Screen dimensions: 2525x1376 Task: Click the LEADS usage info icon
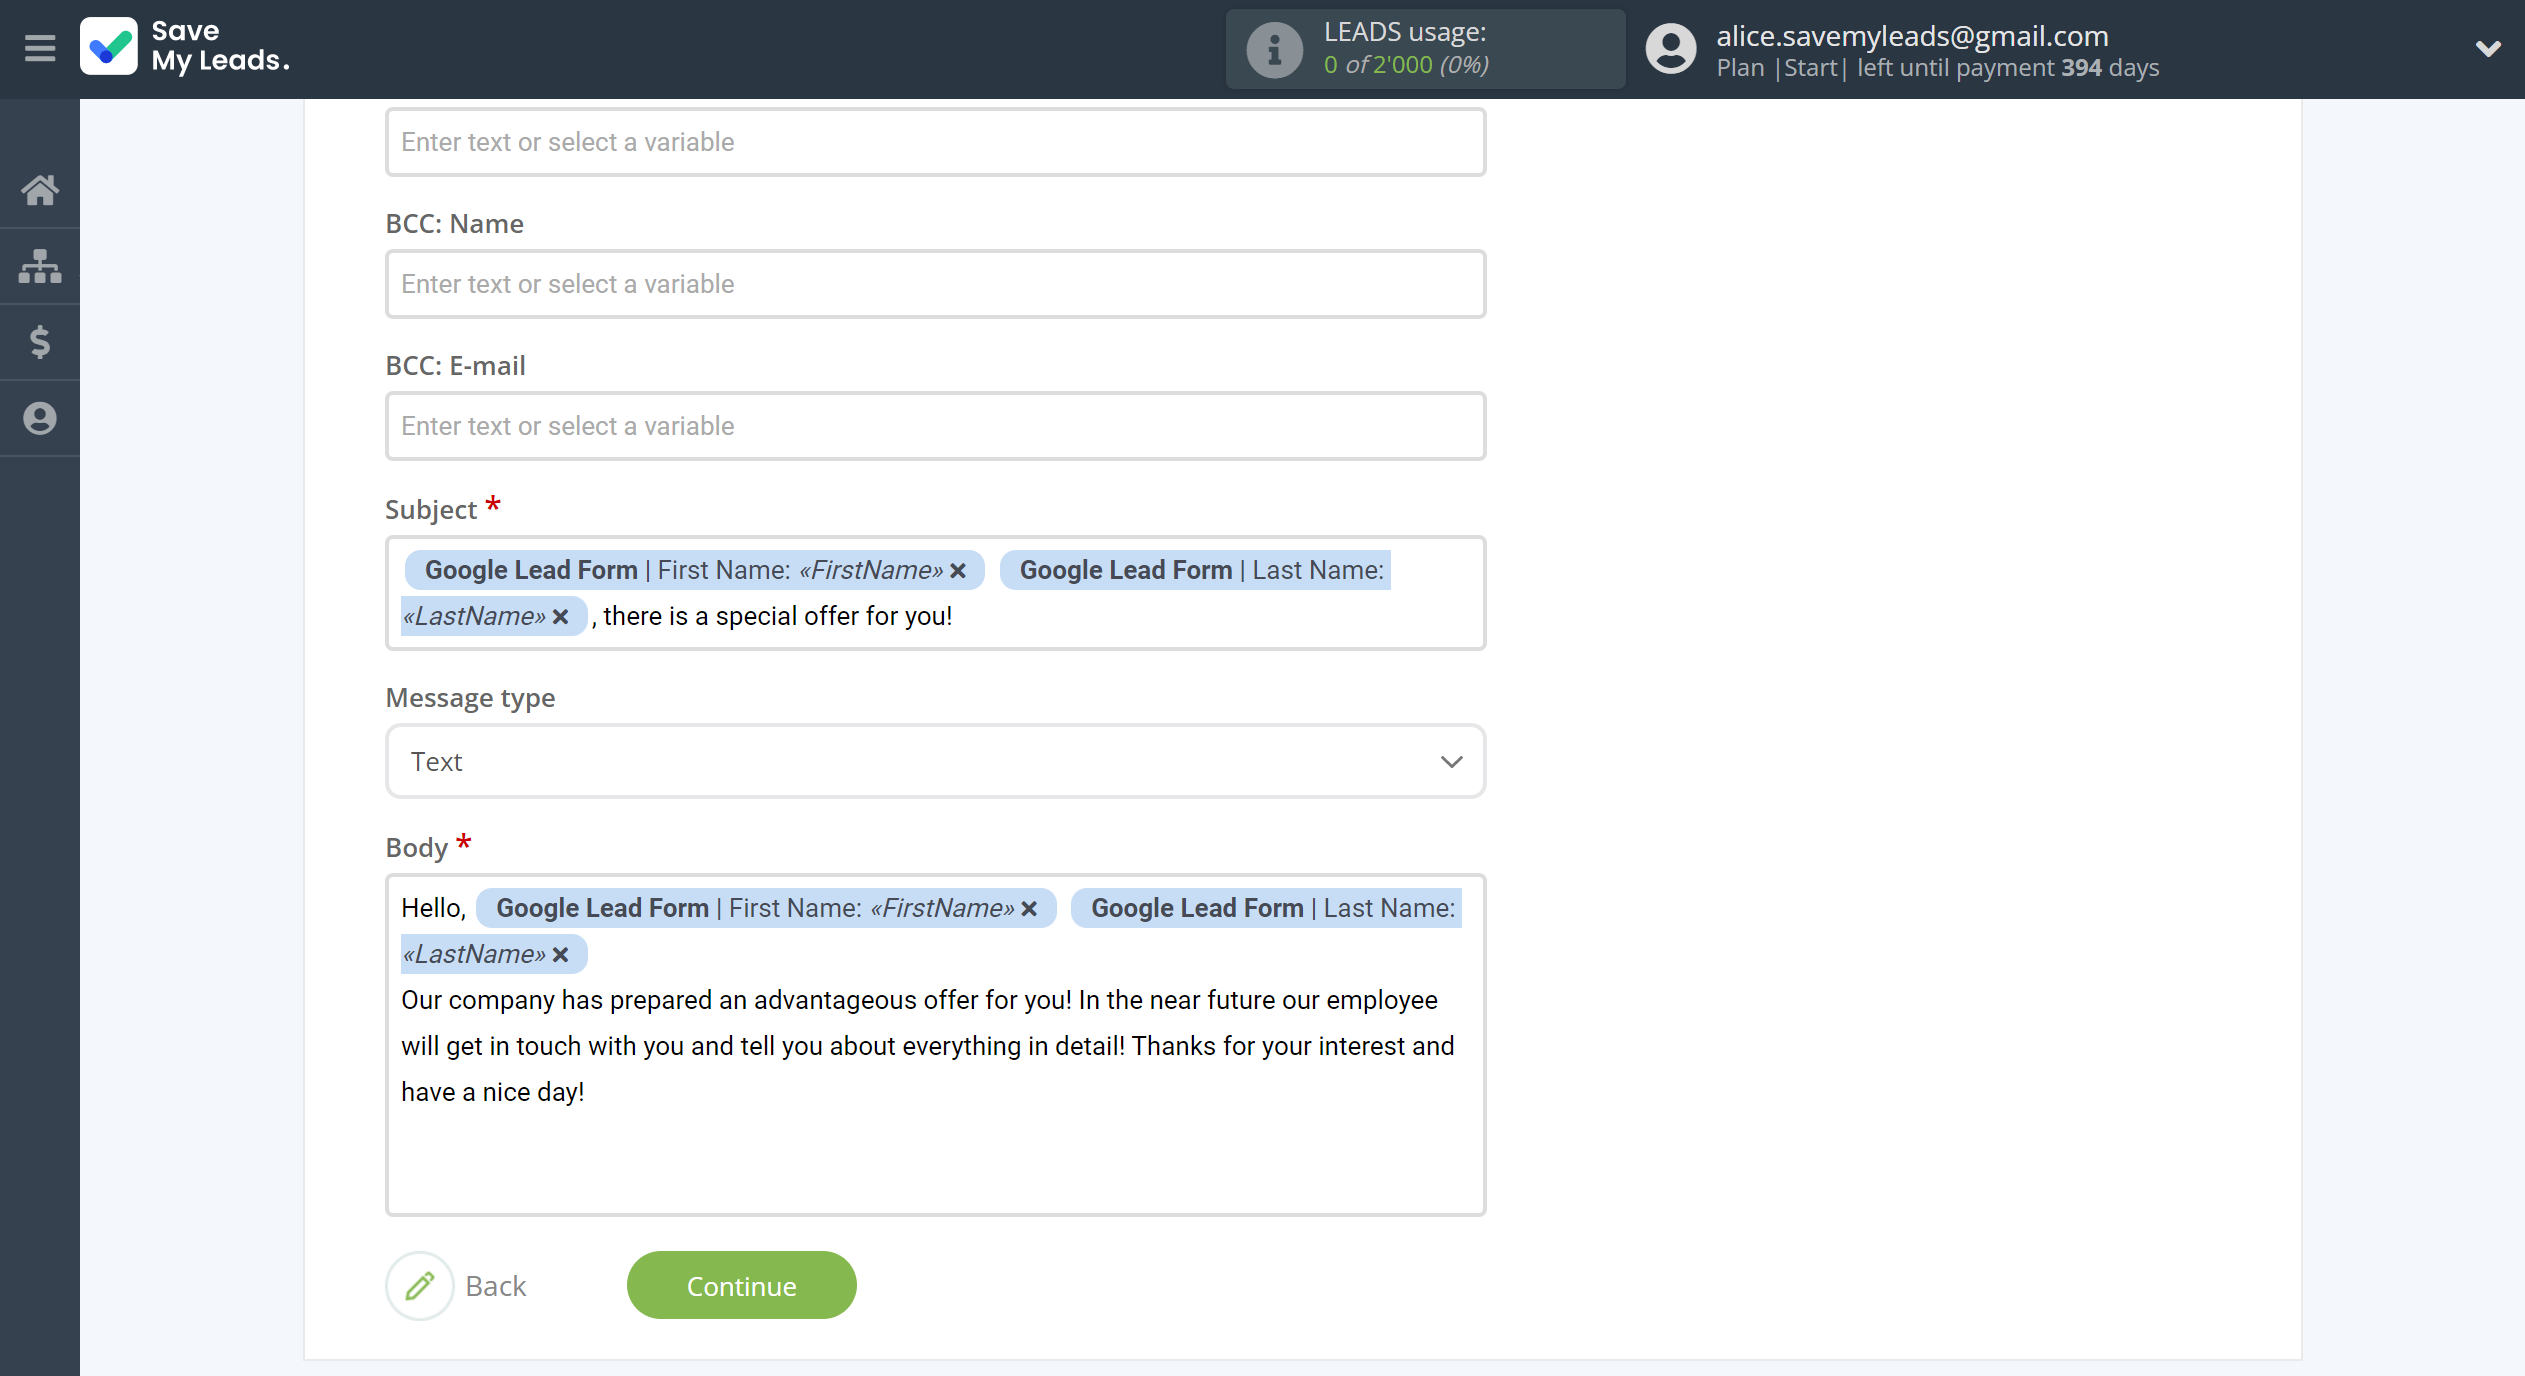(x=1274, y=49)
